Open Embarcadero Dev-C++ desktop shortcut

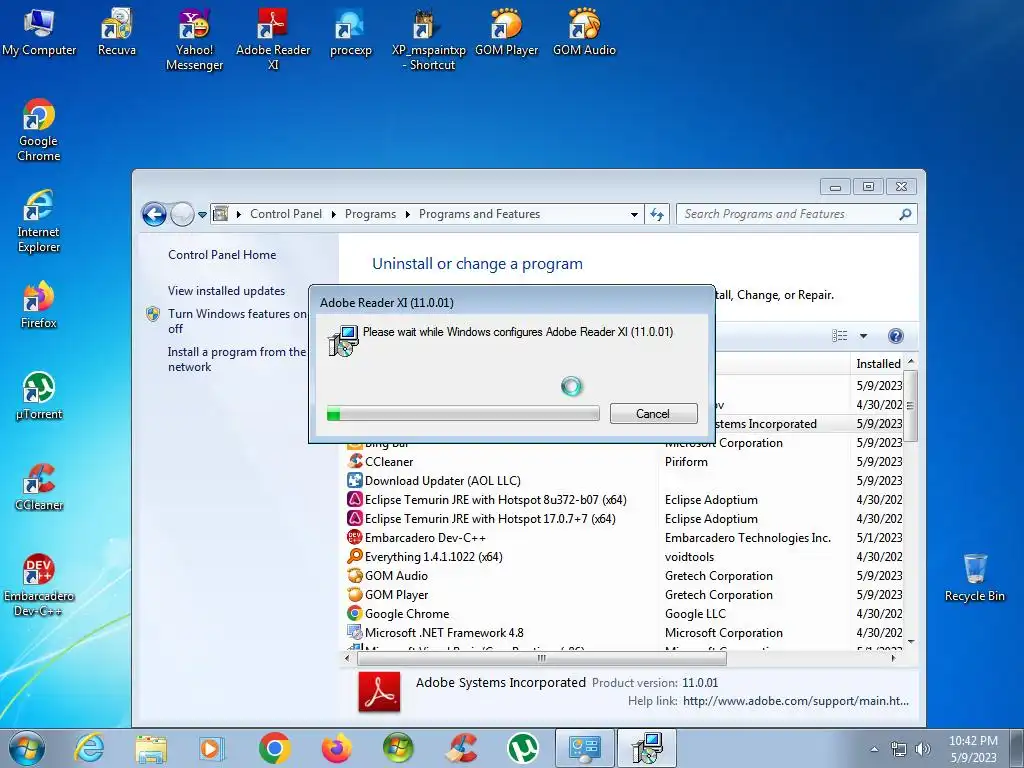pyautogui.click(x=39, y=585)
